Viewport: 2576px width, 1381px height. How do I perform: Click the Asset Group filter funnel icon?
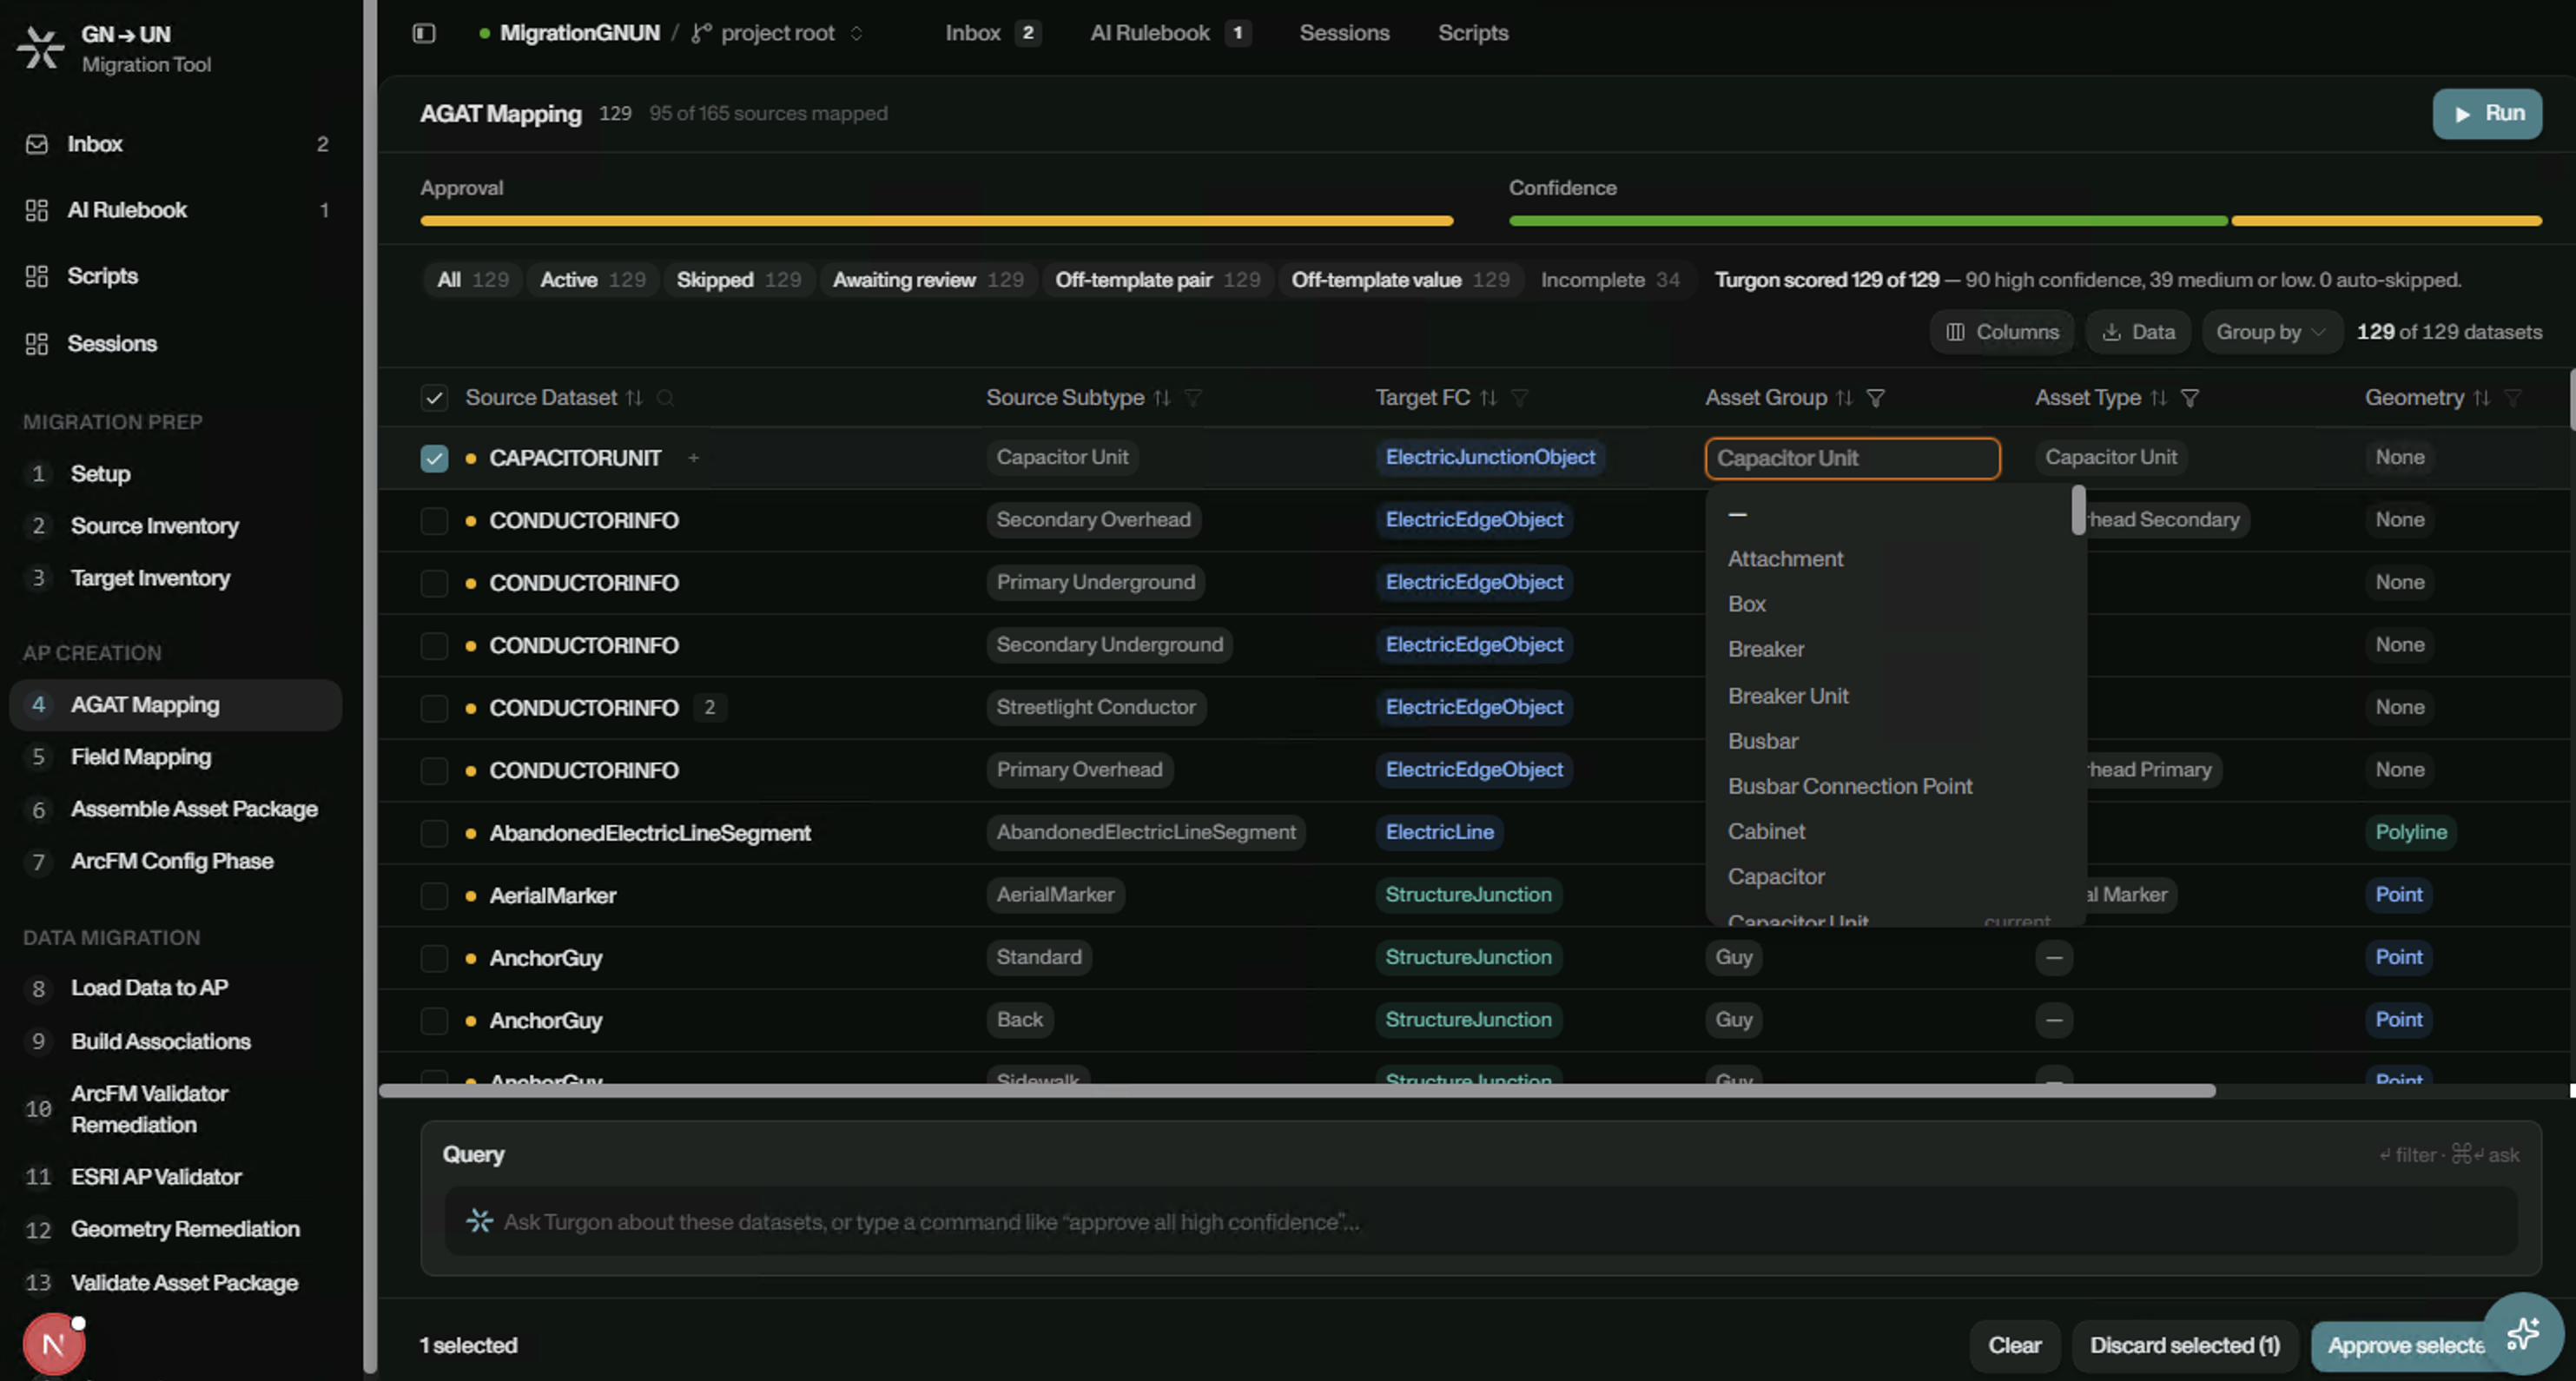[x=1875, y=398]
